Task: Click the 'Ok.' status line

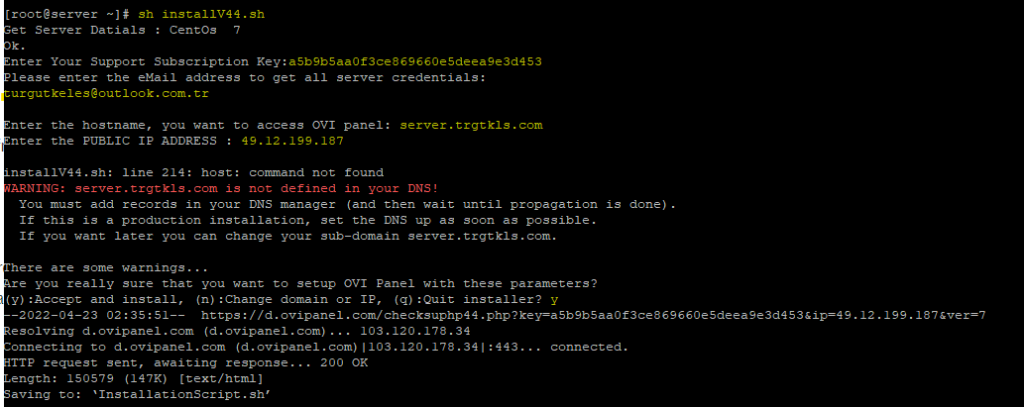Action: coord(14,46)
